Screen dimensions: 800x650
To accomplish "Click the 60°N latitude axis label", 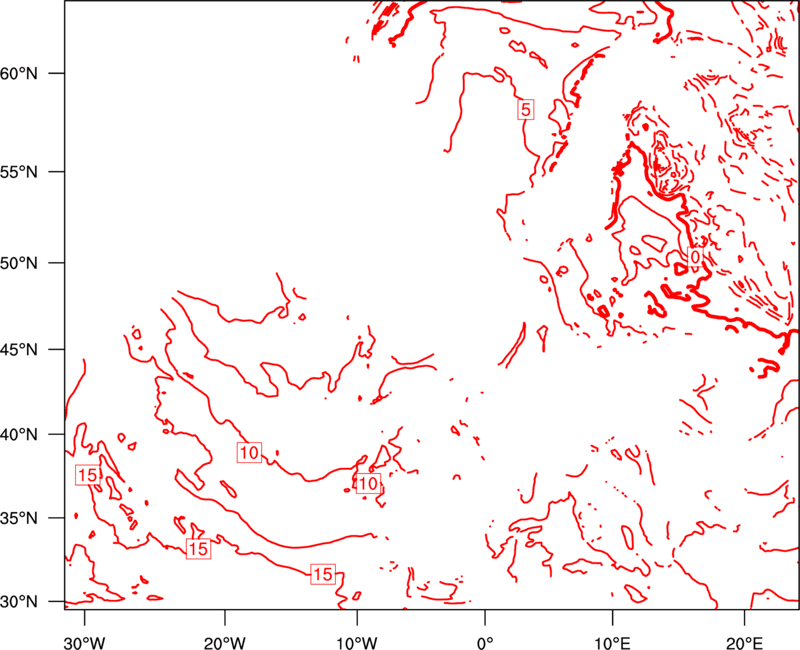I will click(x=19, y=73).
